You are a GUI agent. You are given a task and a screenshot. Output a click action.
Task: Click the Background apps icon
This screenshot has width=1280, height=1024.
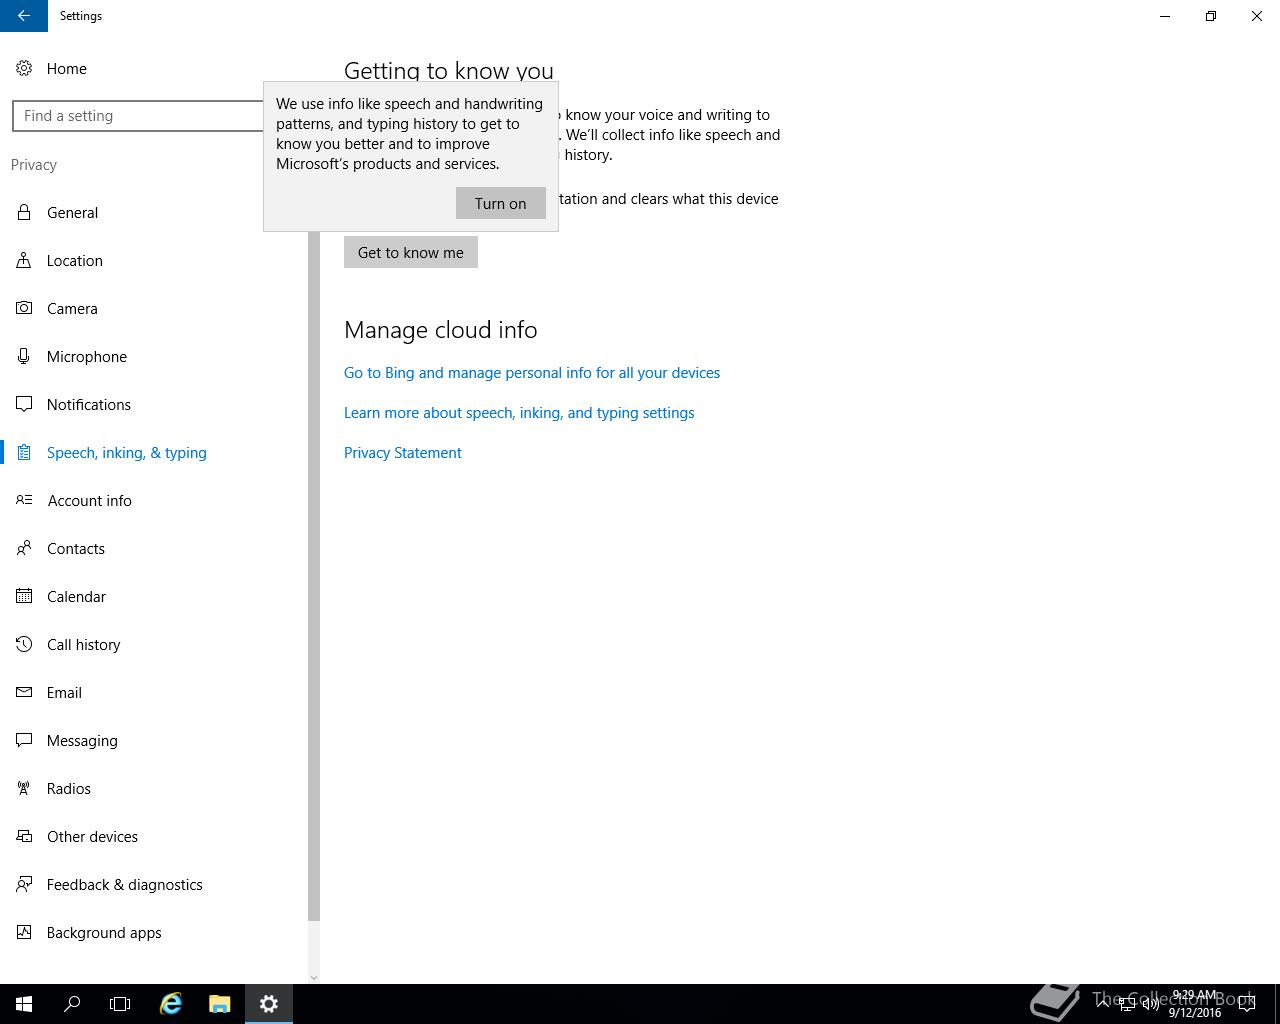(x=24, y=933)
